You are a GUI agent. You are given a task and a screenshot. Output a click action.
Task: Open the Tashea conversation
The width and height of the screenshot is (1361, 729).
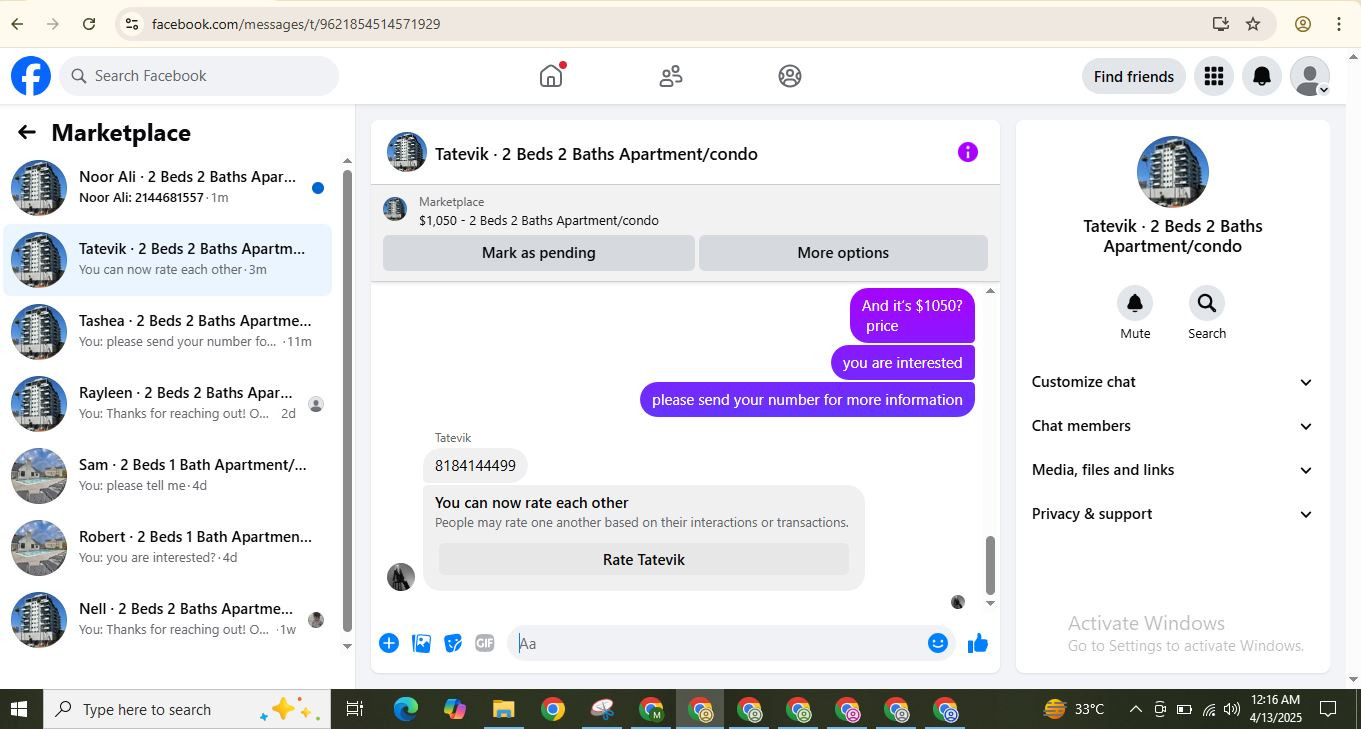pyautogui.click(x=168, y=331)
